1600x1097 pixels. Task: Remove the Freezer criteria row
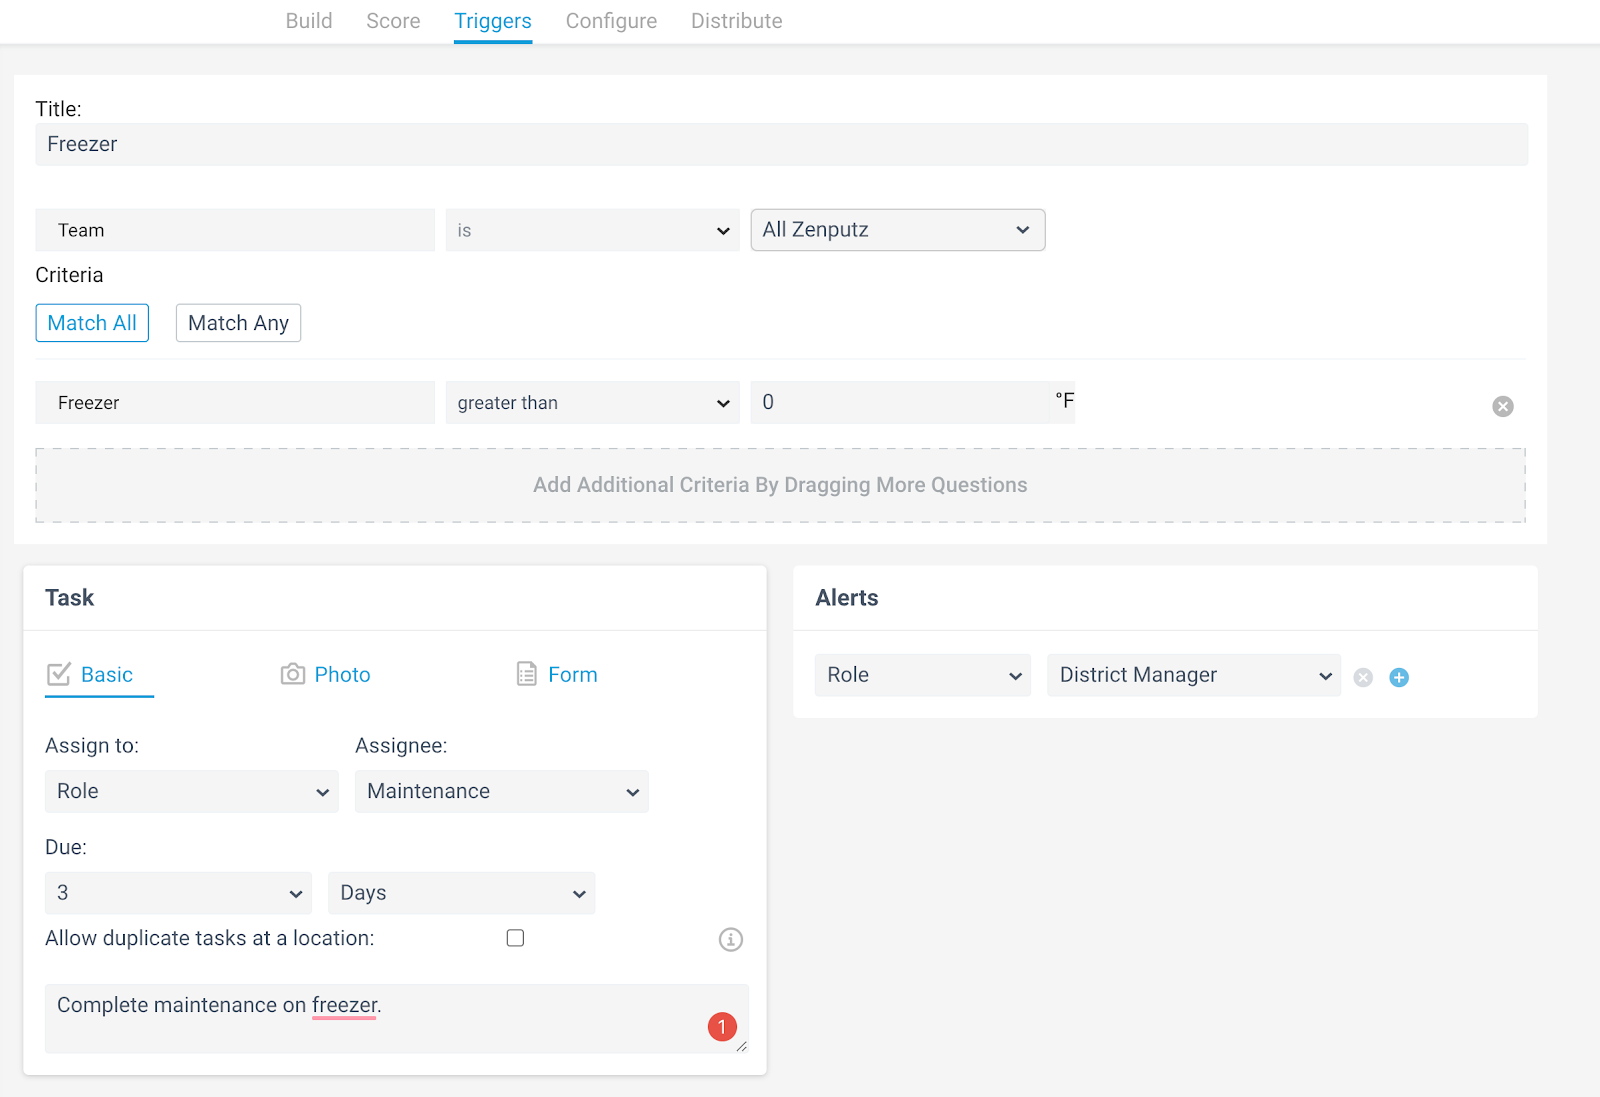1502,406
